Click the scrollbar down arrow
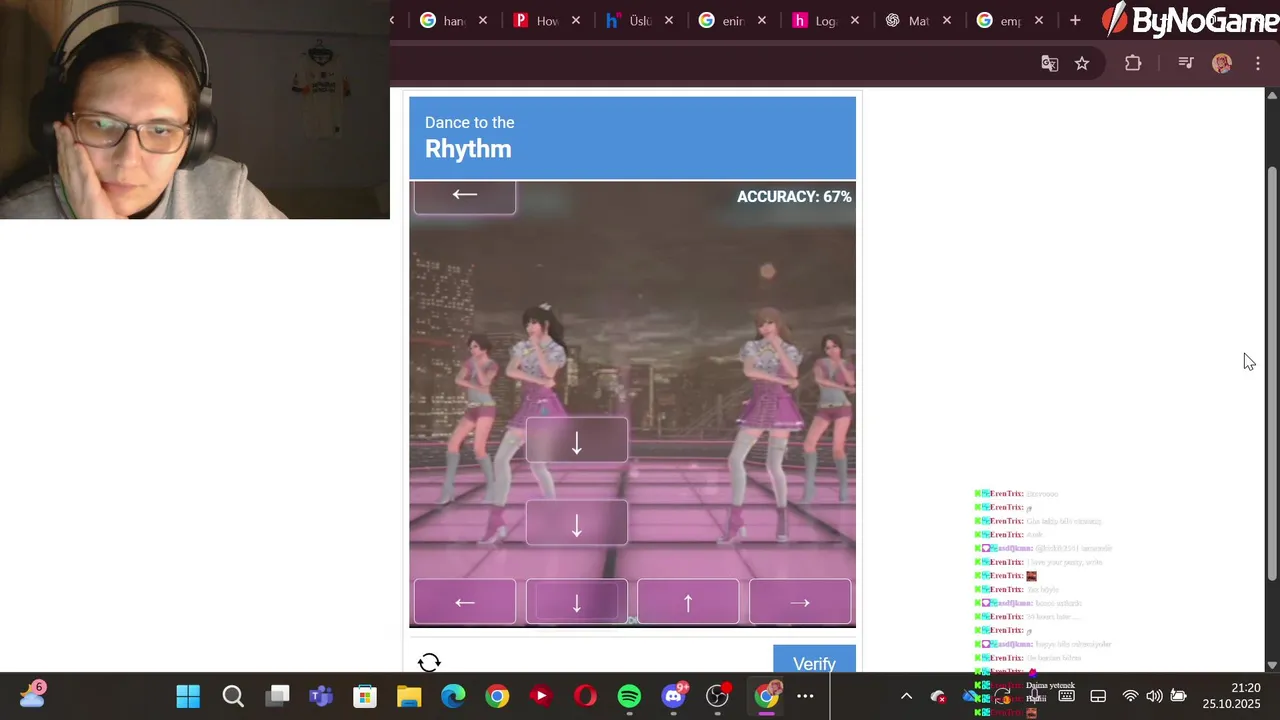 point(1272,664)
